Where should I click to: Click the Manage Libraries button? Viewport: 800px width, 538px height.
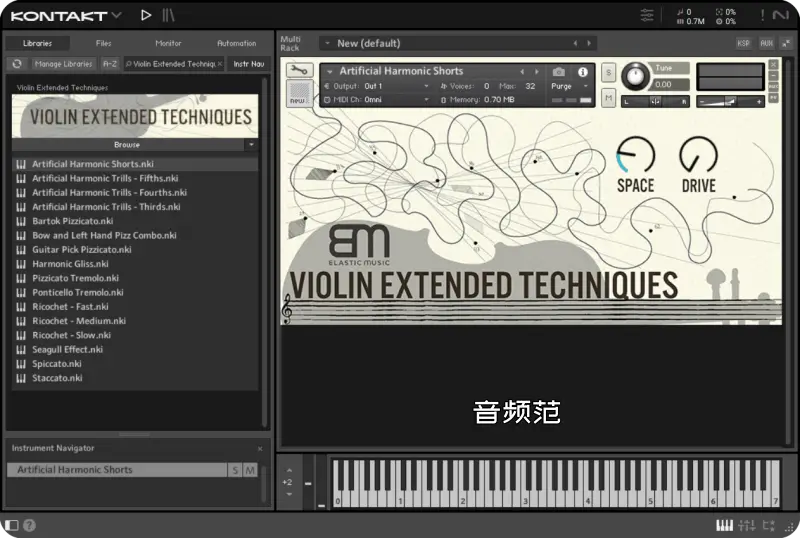[x=63, y=64]
